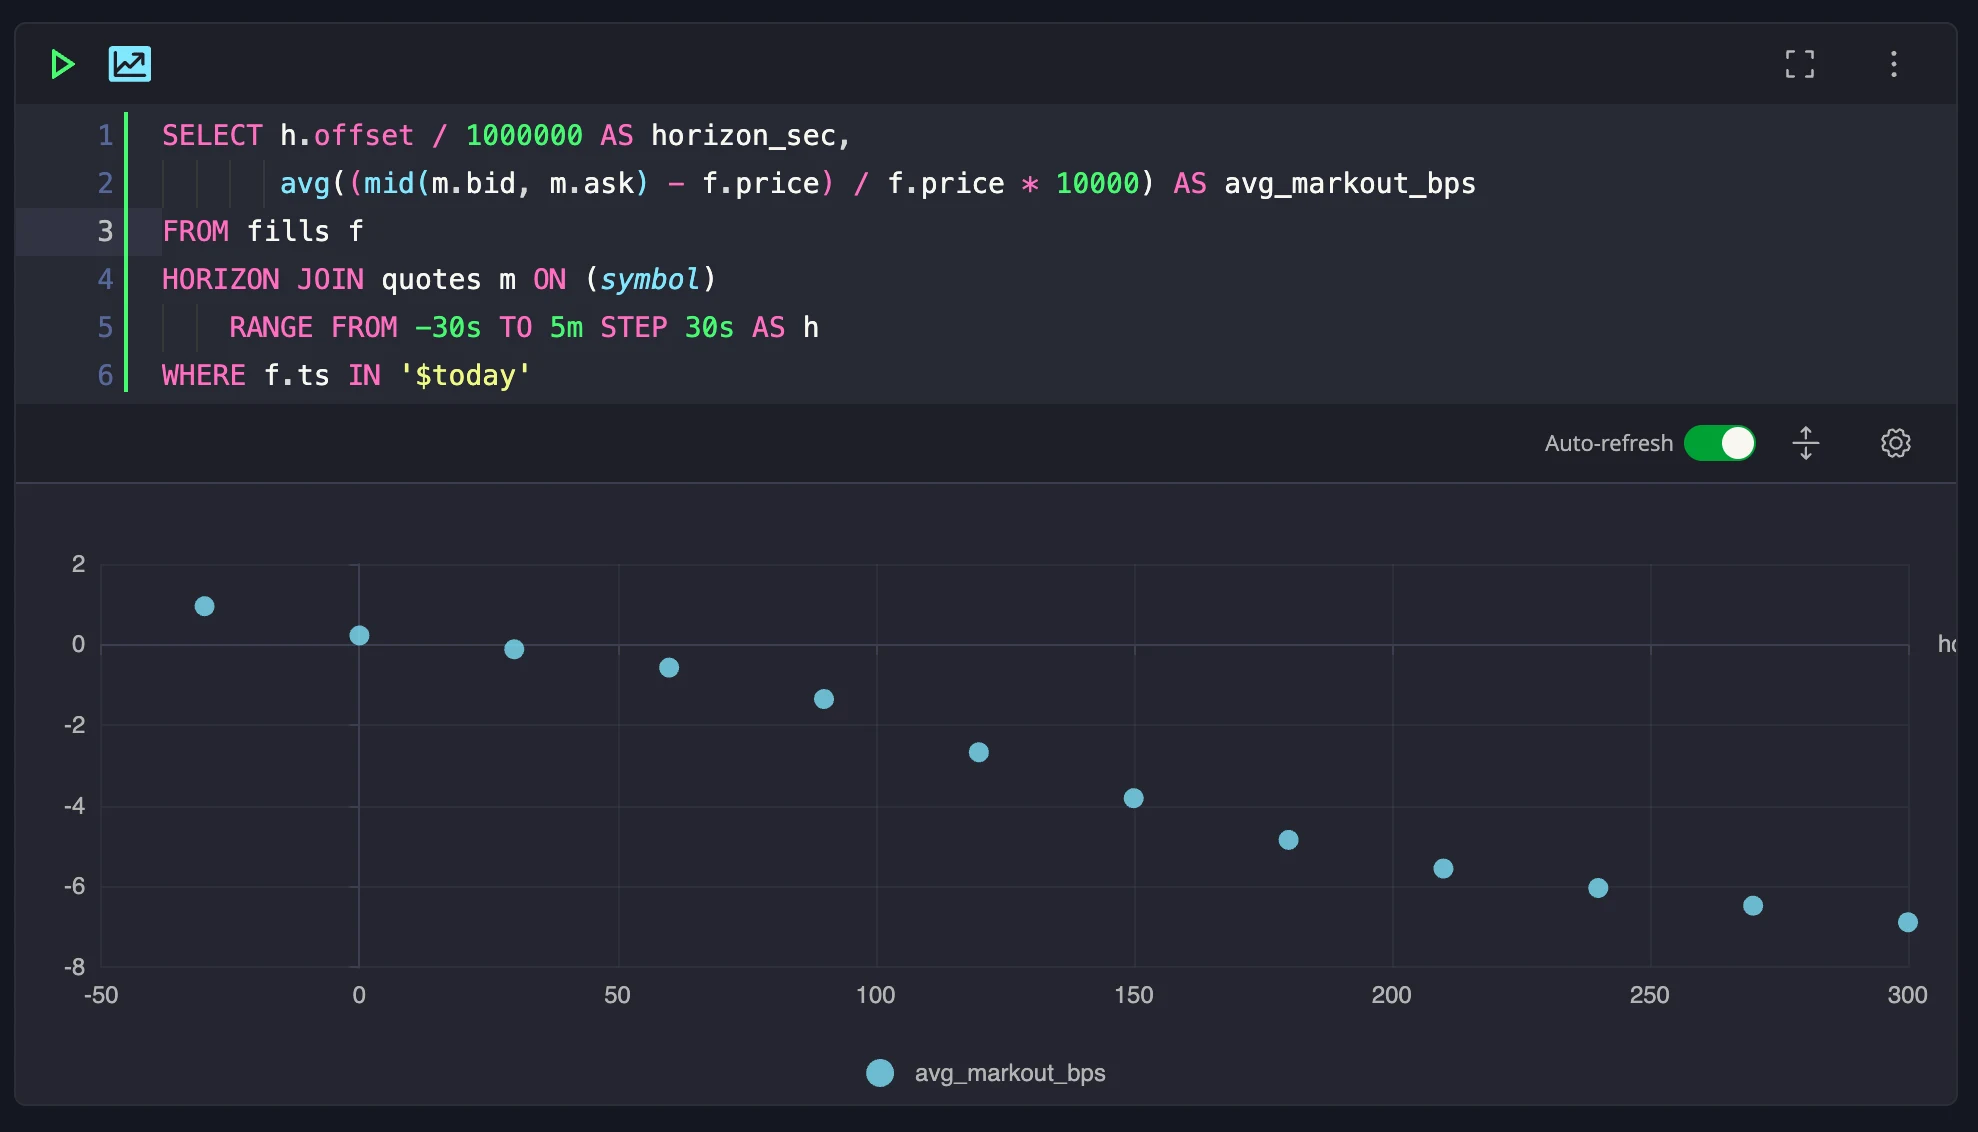Click the 'Auto-refresh' label text
Screen dimensions: 1978x1132
tap(1608, 443)
